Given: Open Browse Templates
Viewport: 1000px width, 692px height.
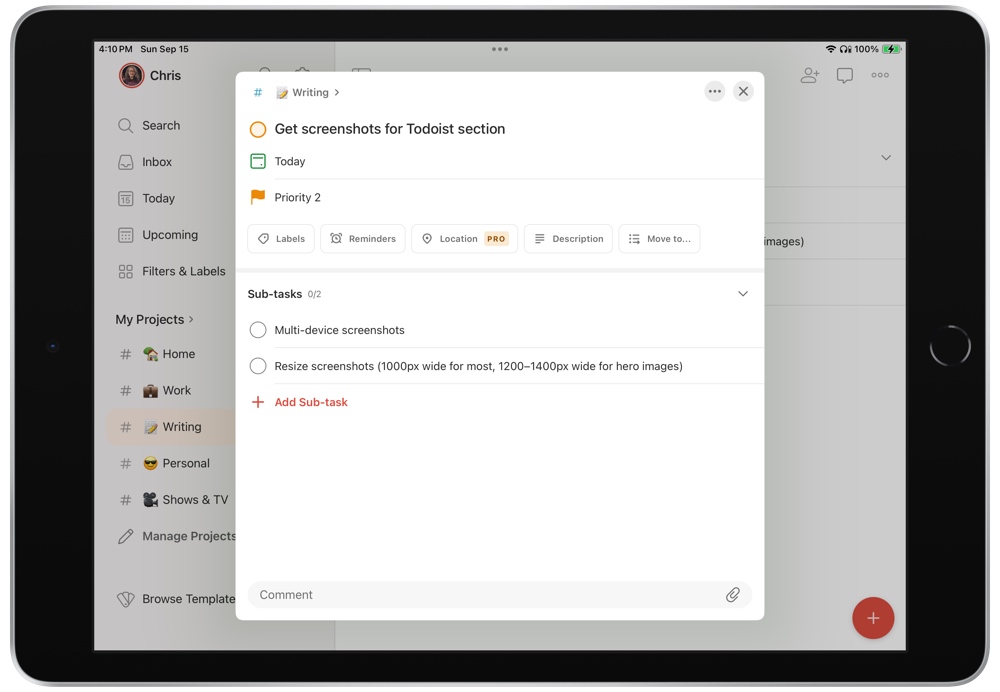Looking at the screenshot, I should 177,599.
